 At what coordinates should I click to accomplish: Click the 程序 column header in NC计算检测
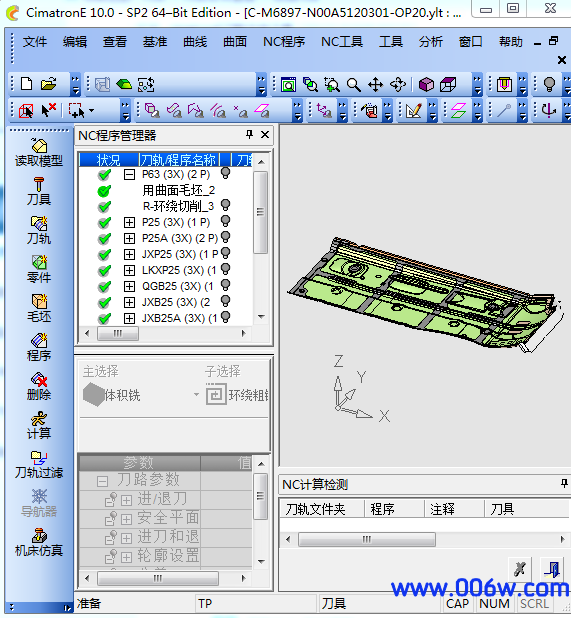coord(394,509)
